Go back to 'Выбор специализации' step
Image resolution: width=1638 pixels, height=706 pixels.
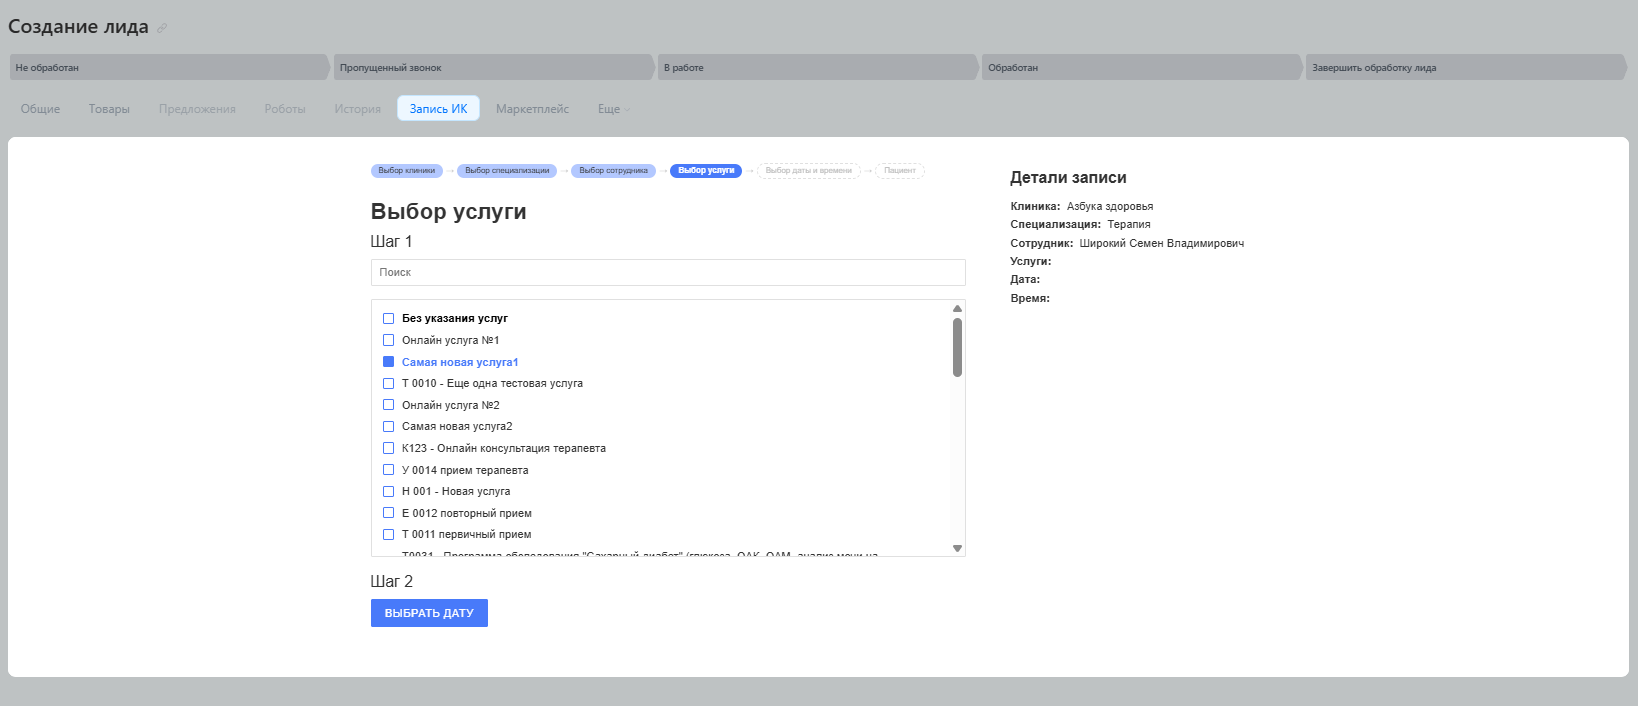(507, 171)
